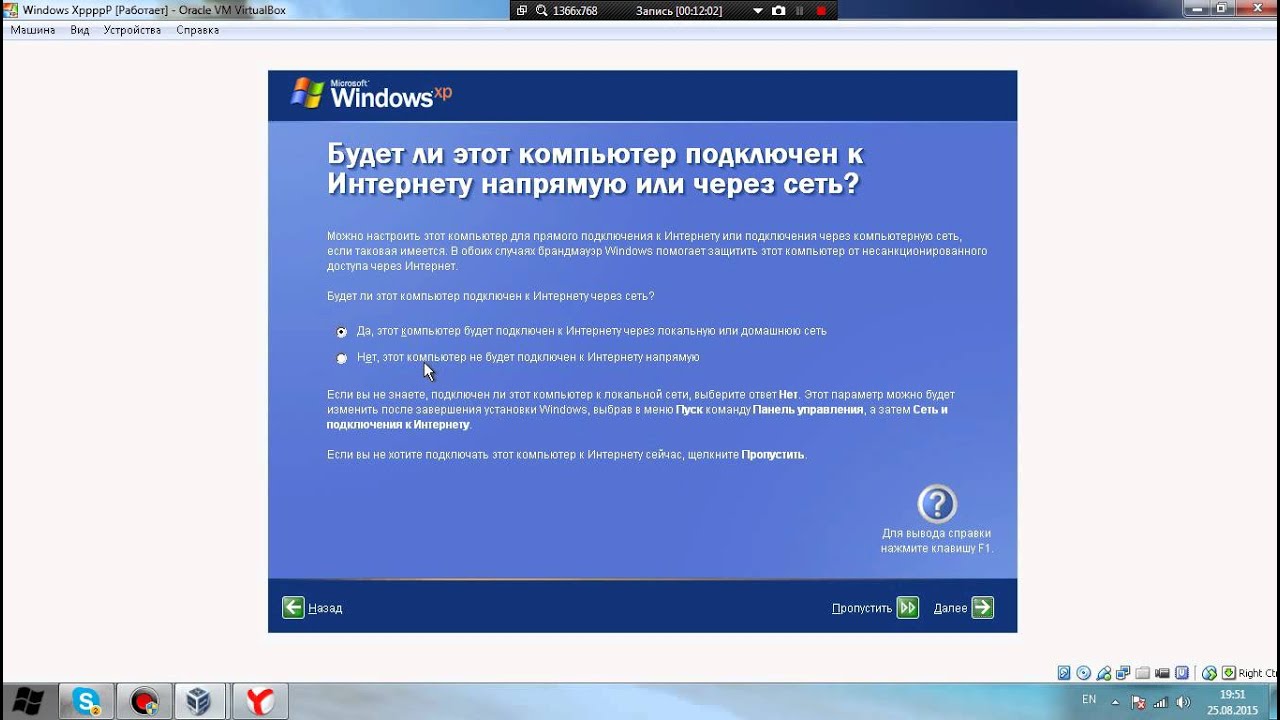
Task: Pause the screen recording
Action: click(800, 11)
